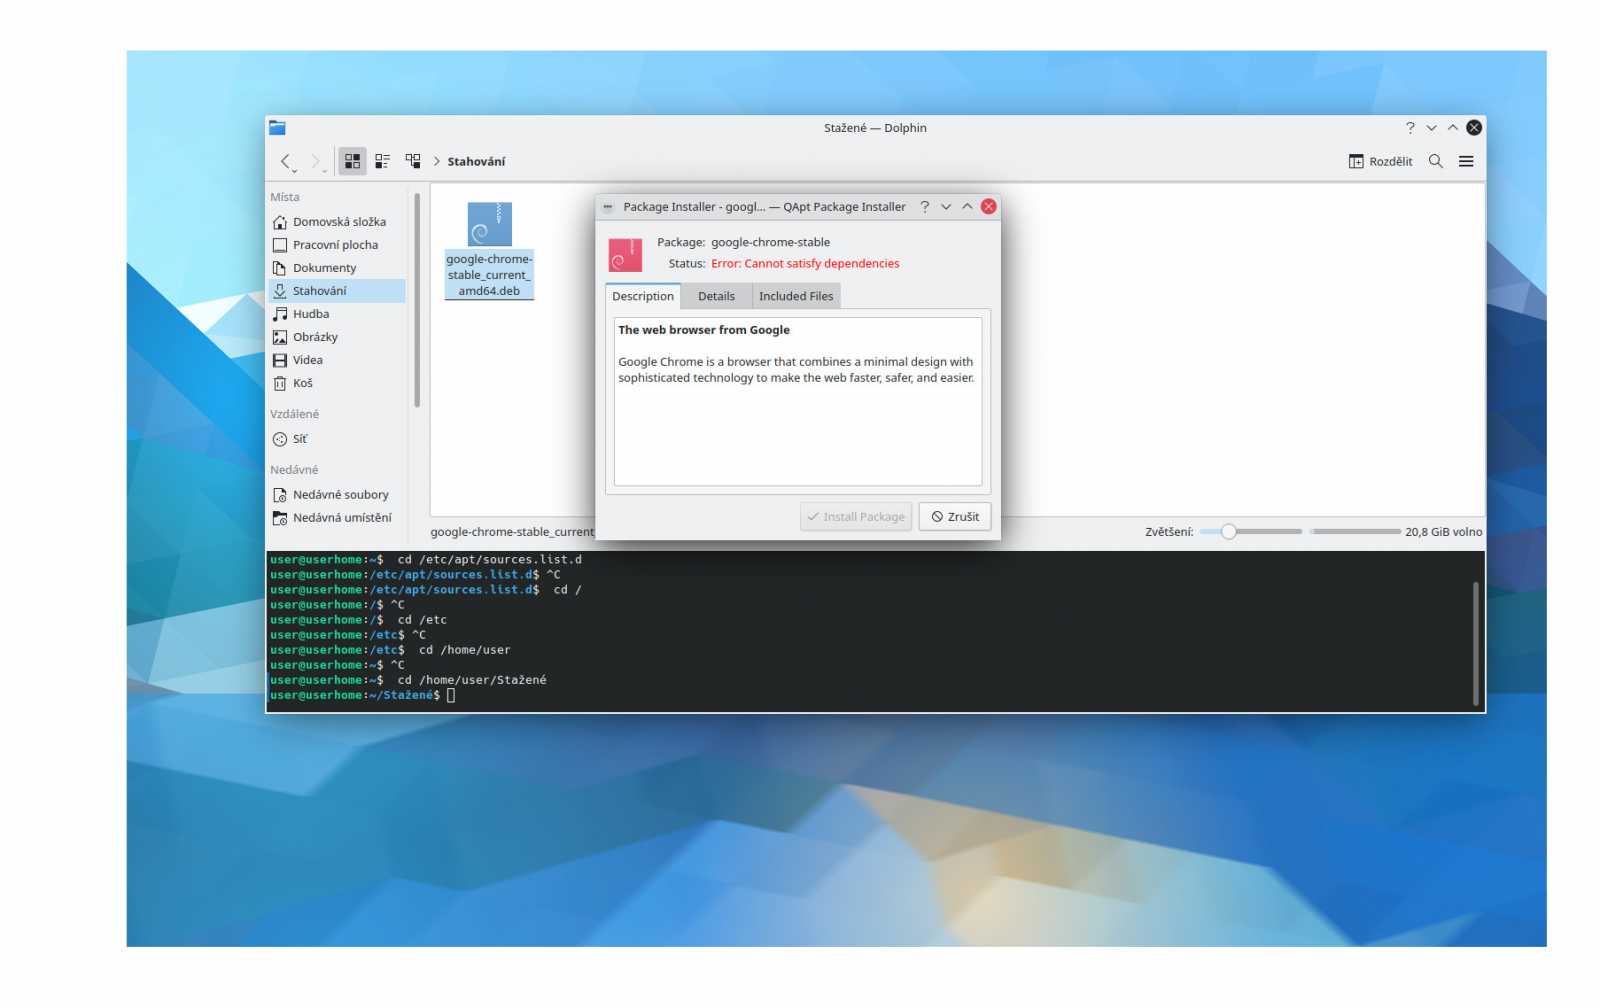Image resolution: width=1600 pixels, height=1008 pixels.
Task: Click the Stahování breadcrumb location
Action: coord(476,161)
